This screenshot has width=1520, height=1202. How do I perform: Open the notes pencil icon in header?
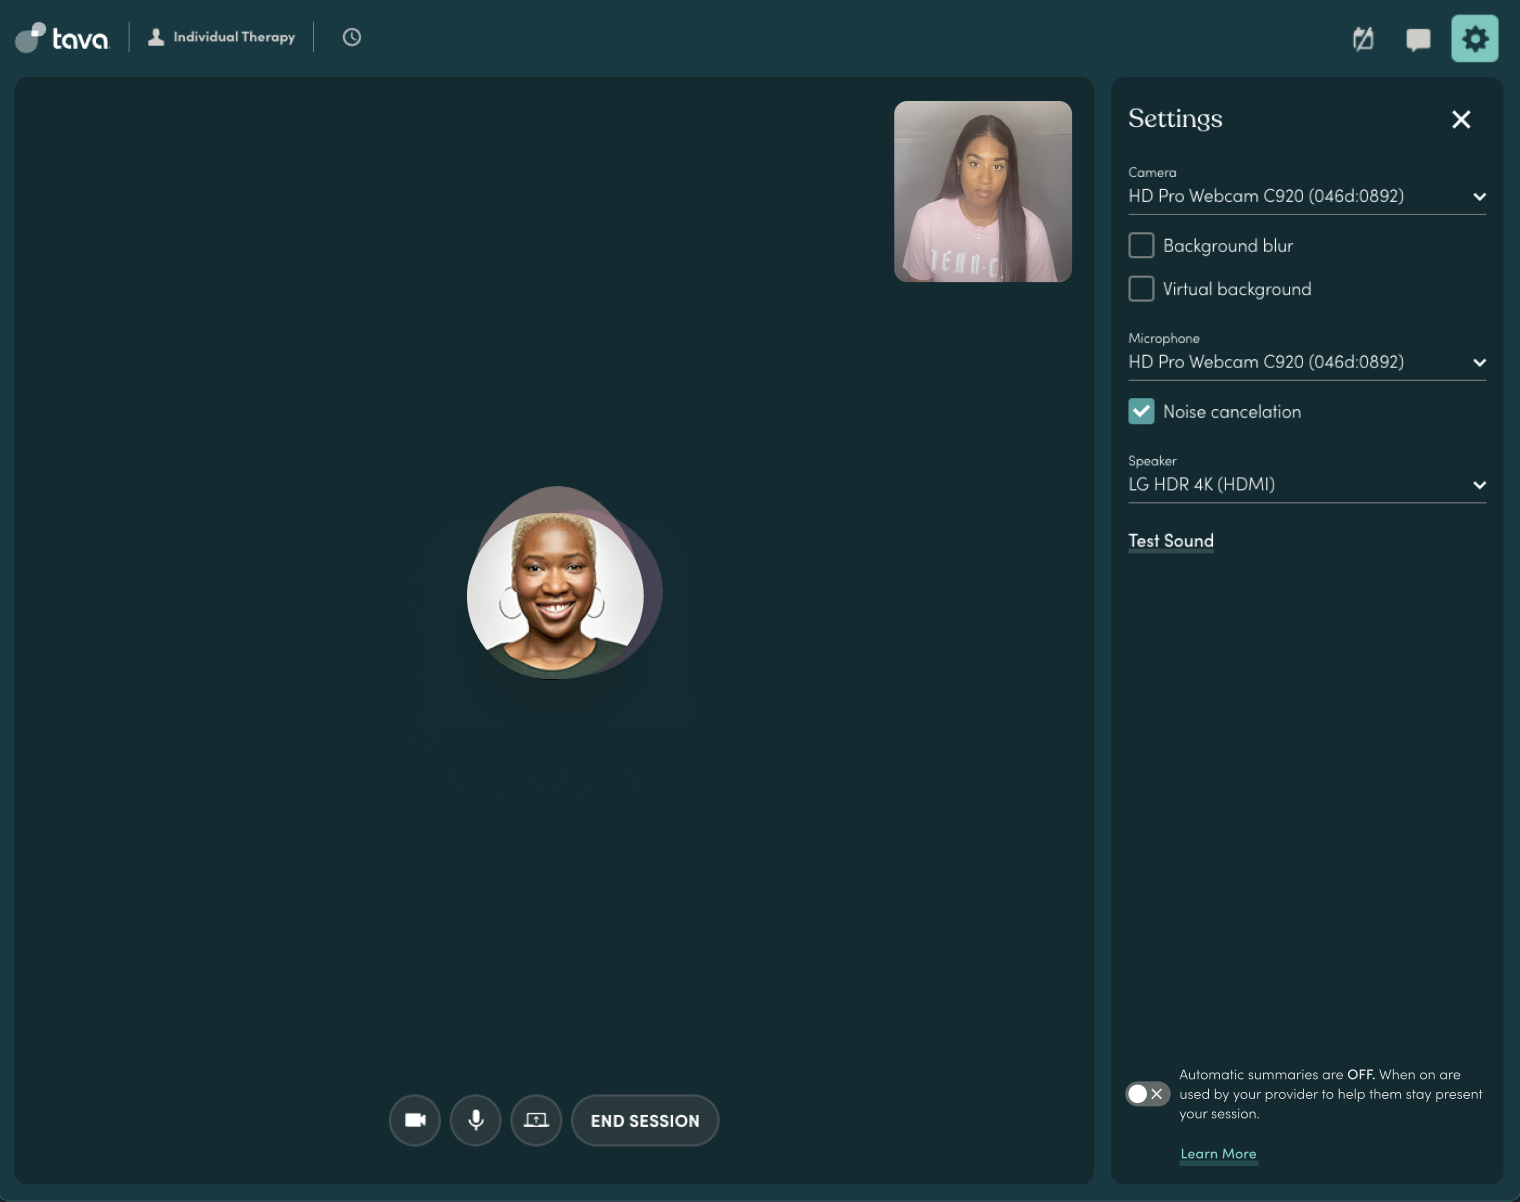[1363, 39]
